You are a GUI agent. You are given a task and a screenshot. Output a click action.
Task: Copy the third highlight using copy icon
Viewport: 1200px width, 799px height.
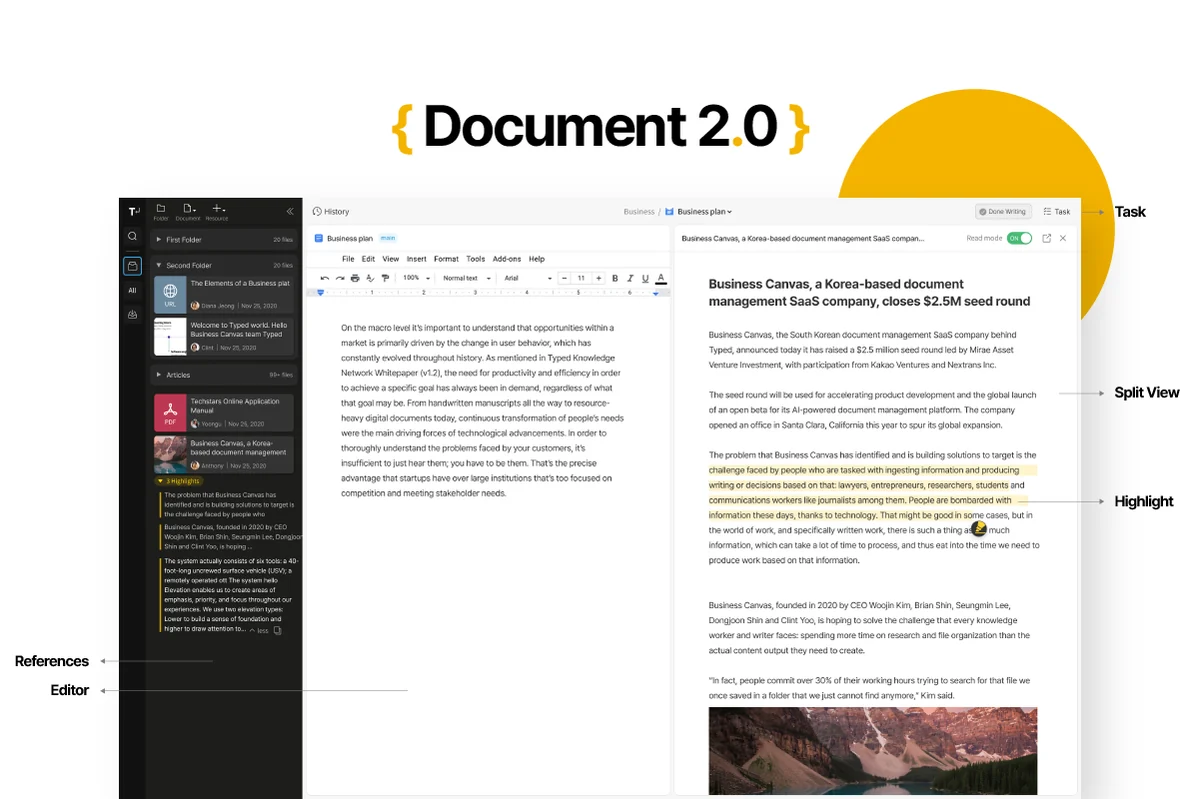point(278,630)
